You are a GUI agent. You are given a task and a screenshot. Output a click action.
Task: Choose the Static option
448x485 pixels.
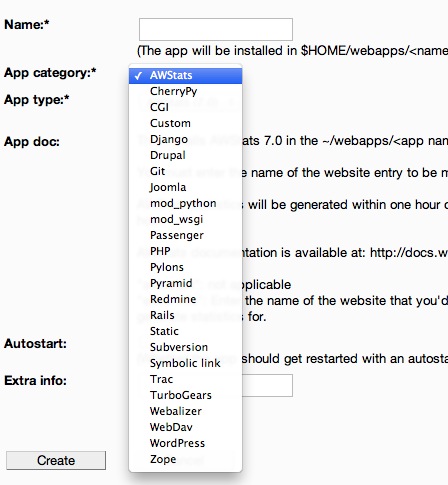click(185, 331)
